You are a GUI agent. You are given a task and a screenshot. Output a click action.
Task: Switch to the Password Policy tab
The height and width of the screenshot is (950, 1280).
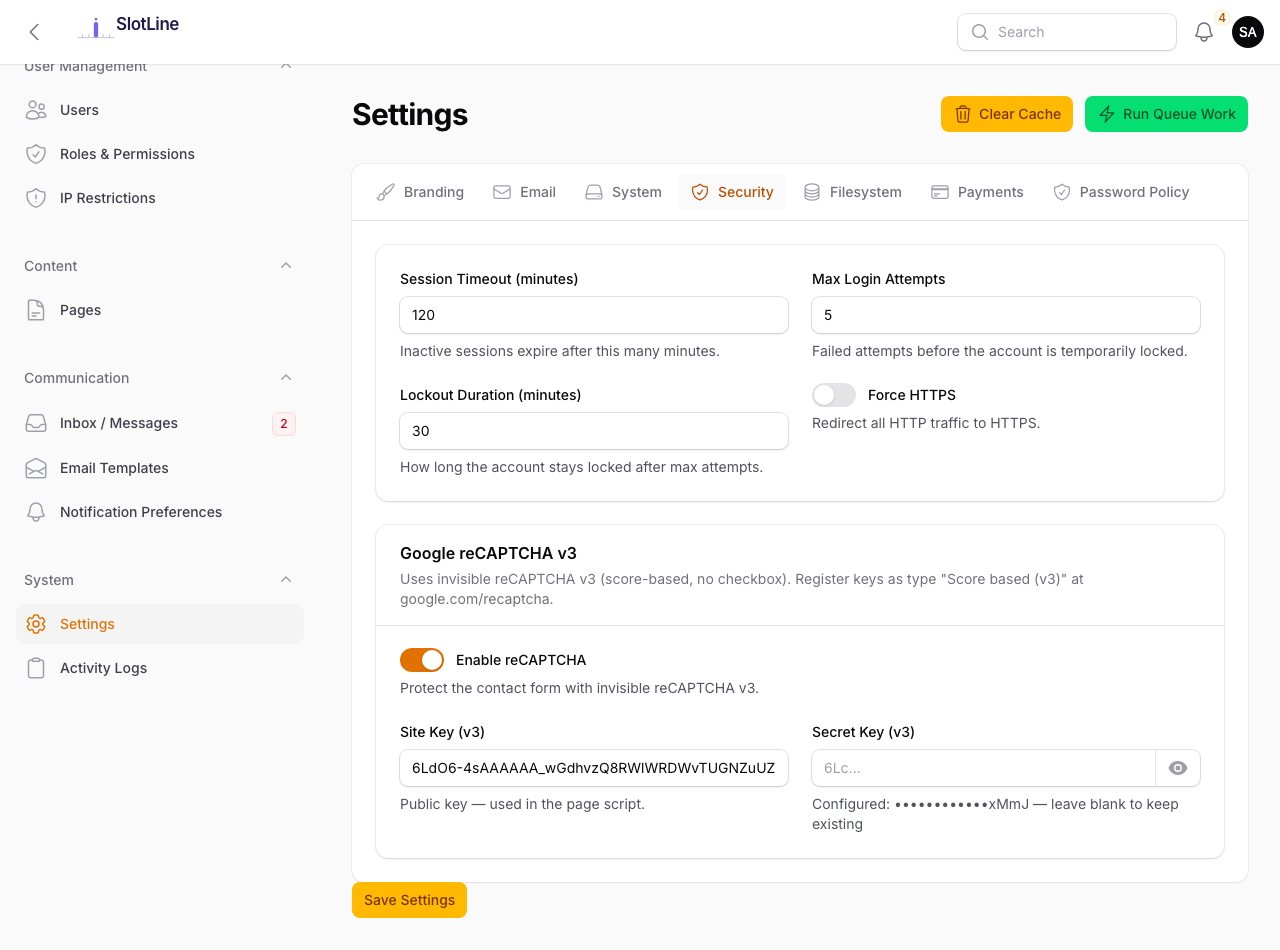[x=1121, y=192]
